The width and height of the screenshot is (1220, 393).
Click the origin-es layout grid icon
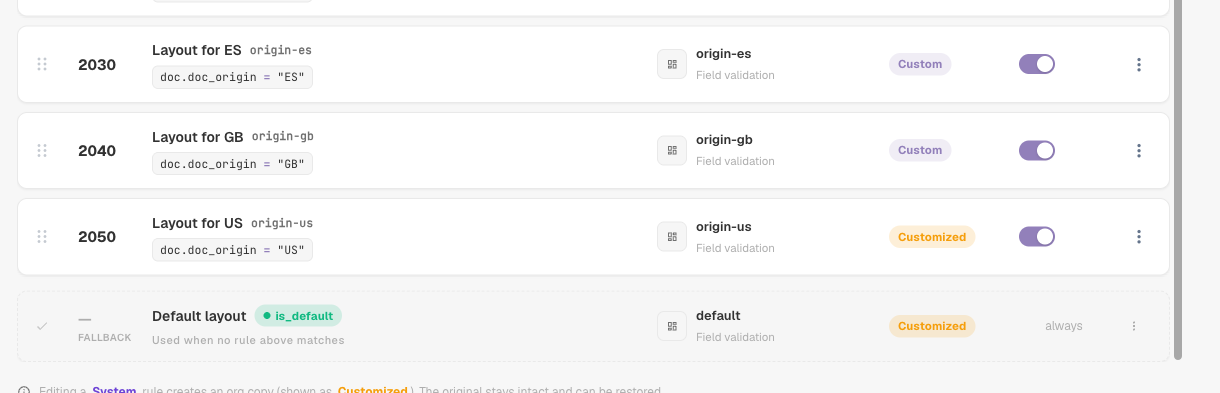pos(672,64)
